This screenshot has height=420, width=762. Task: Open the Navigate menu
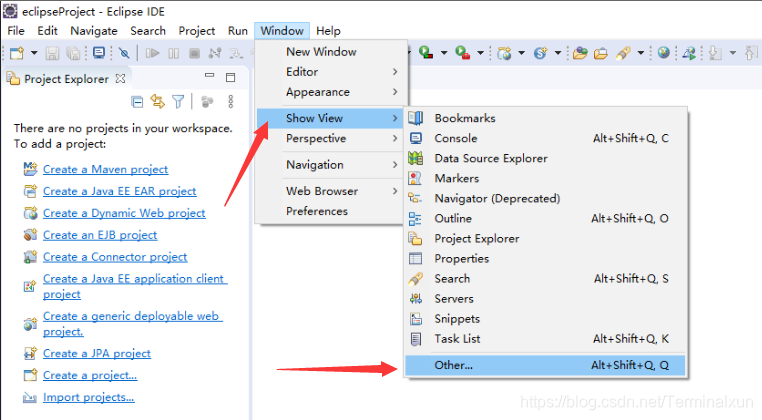(x=94, y=31)
